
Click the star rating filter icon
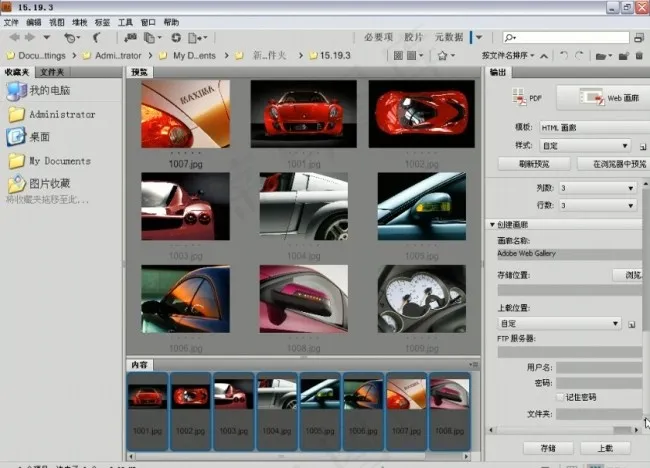pyautogui.click(x=444, y=55)
